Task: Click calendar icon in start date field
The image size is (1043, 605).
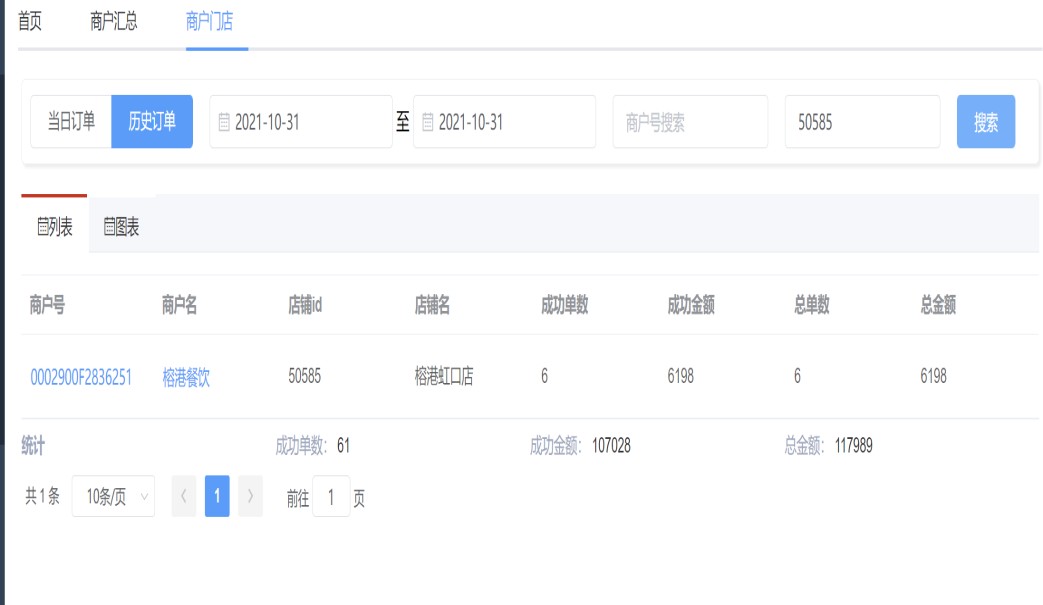Action: 224,122
